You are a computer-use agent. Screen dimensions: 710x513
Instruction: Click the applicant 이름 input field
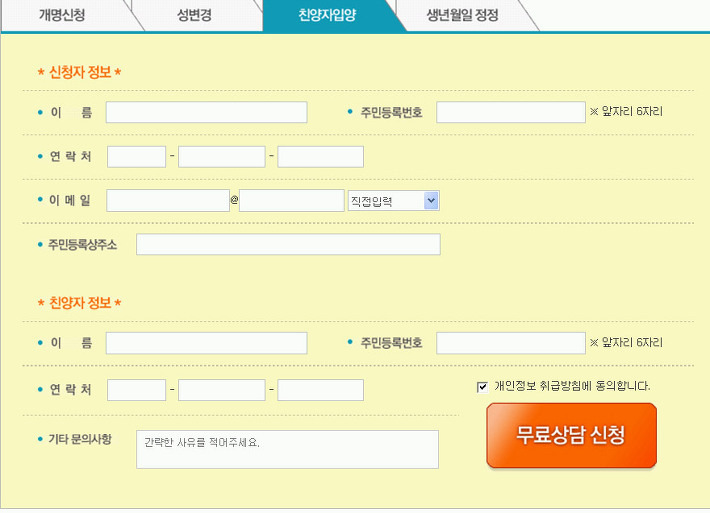click(206, 112)
